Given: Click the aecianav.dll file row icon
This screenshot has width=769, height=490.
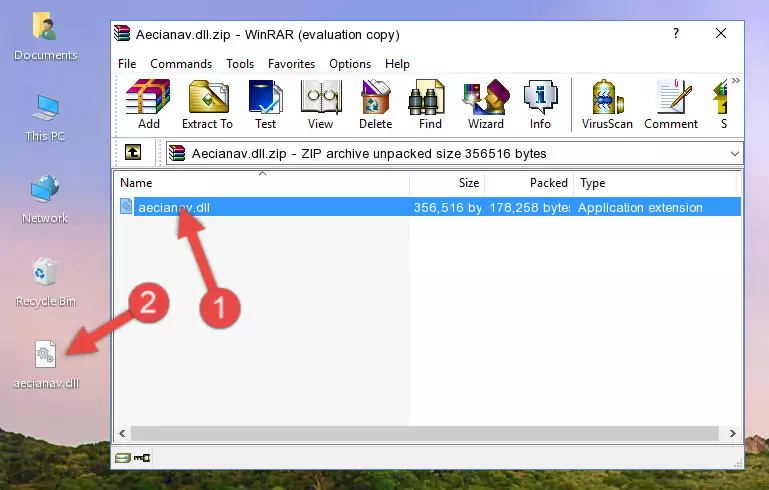Looking at the screenshot, I should [x=126, y=206].
